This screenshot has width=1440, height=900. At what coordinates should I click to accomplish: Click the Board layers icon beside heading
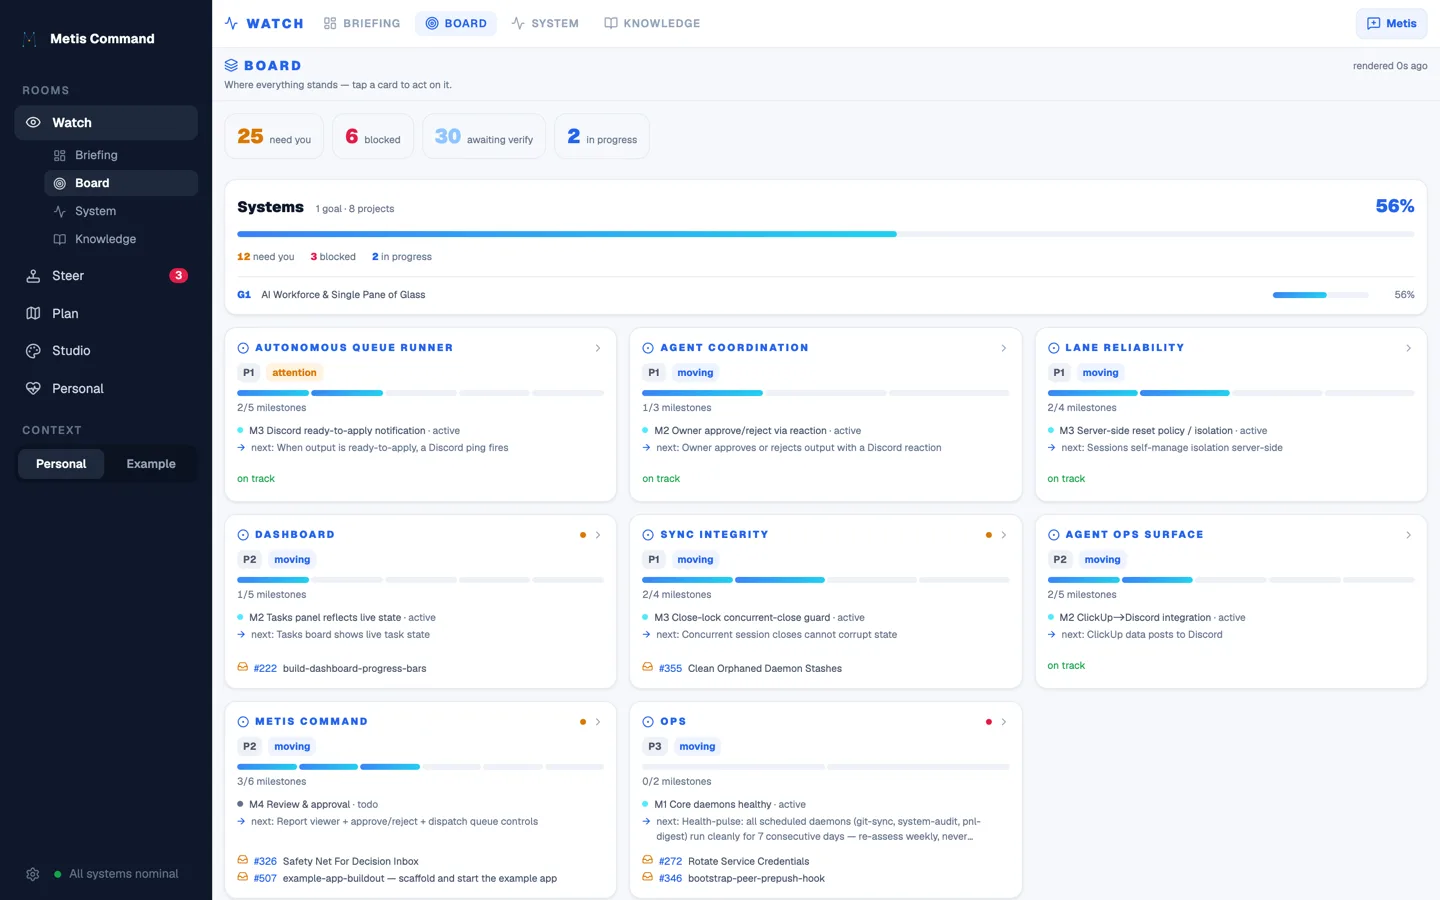point(231,65)
